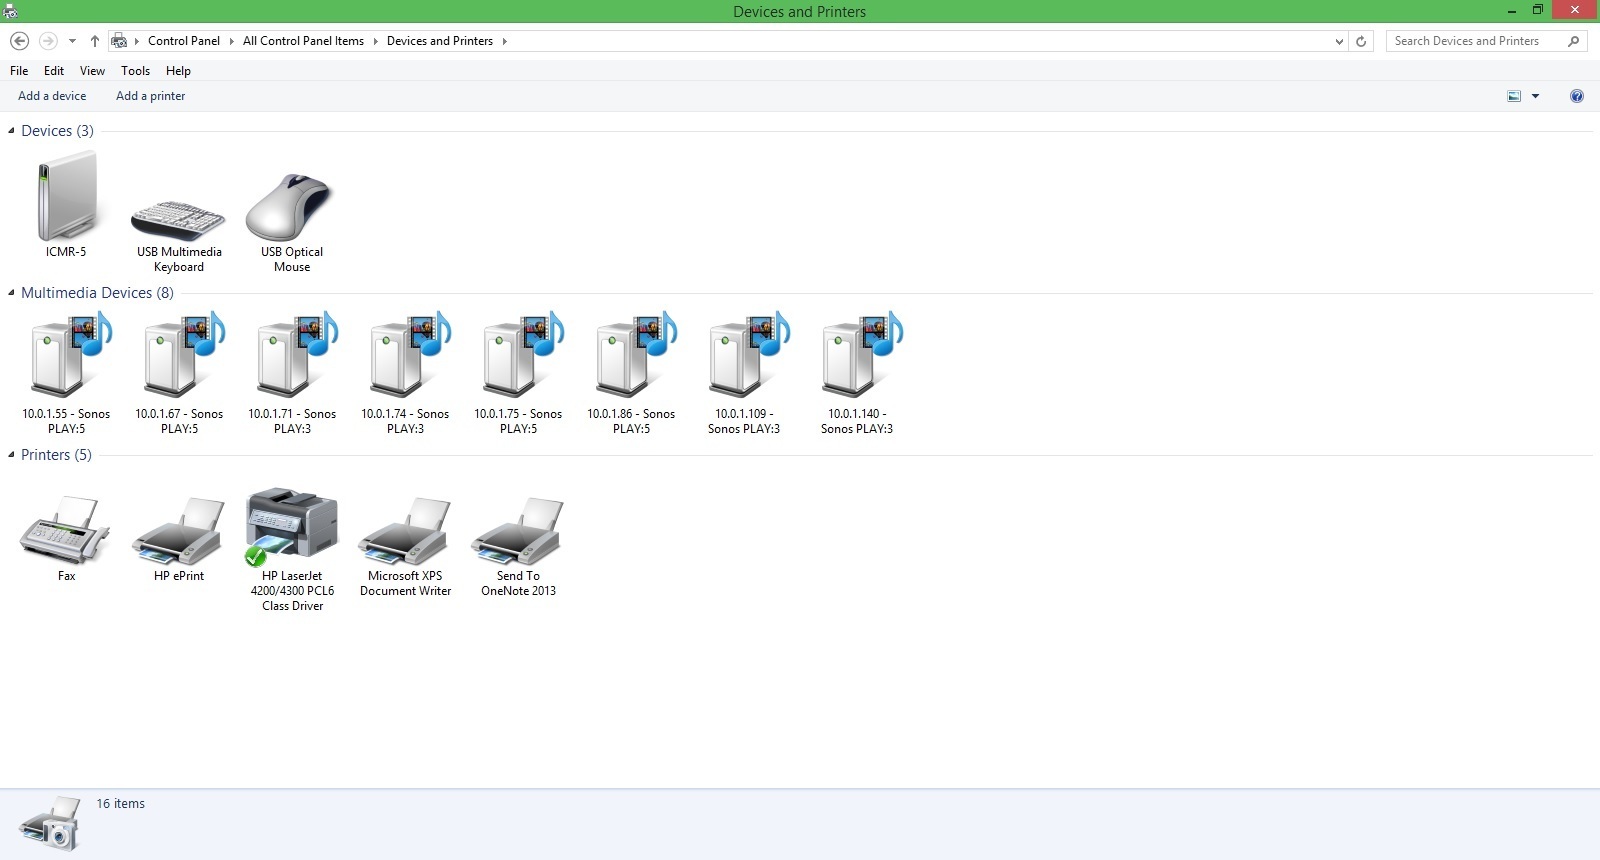This screenshot has height=860, width=1600.
Task: Click the Devices (3) heading text
Action: tap(57, 131)
